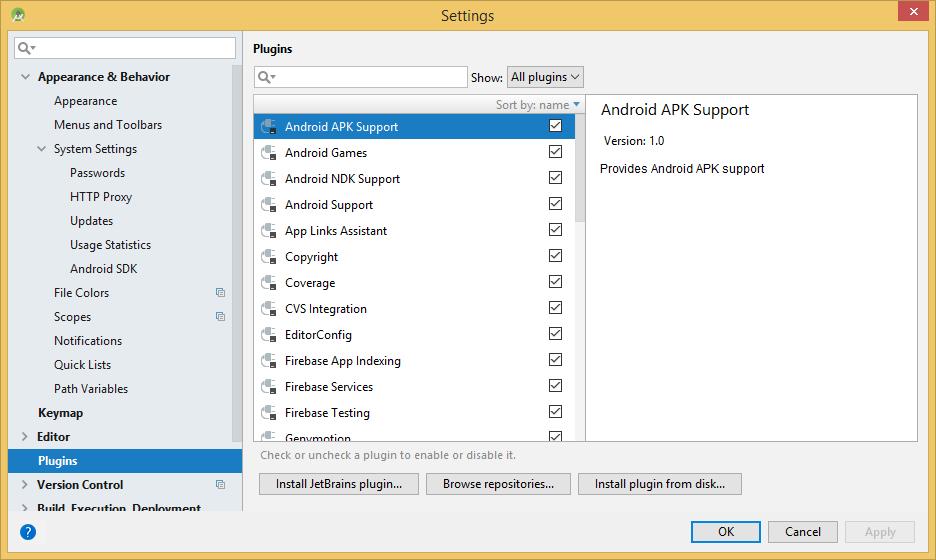The width and height of the screenshot is (936, 560).
Task: Go to the Passwords settings page
Action: tap(97, 173)
